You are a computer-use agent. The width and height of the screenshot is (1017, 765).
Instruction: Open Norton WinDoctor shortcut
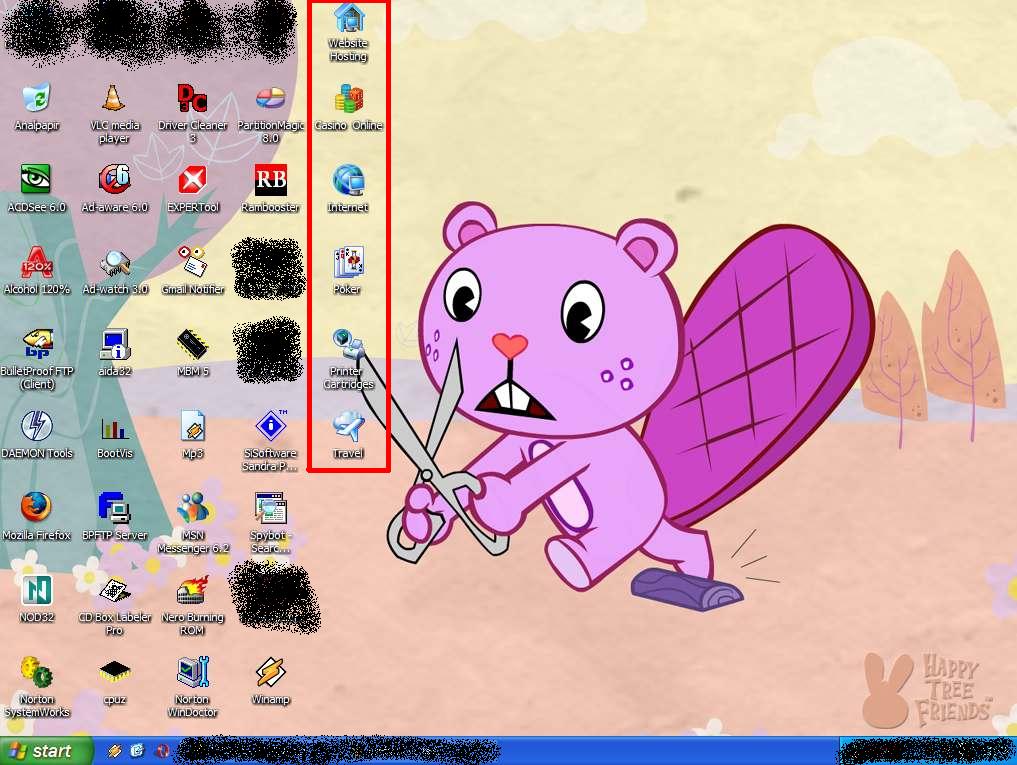192,672
